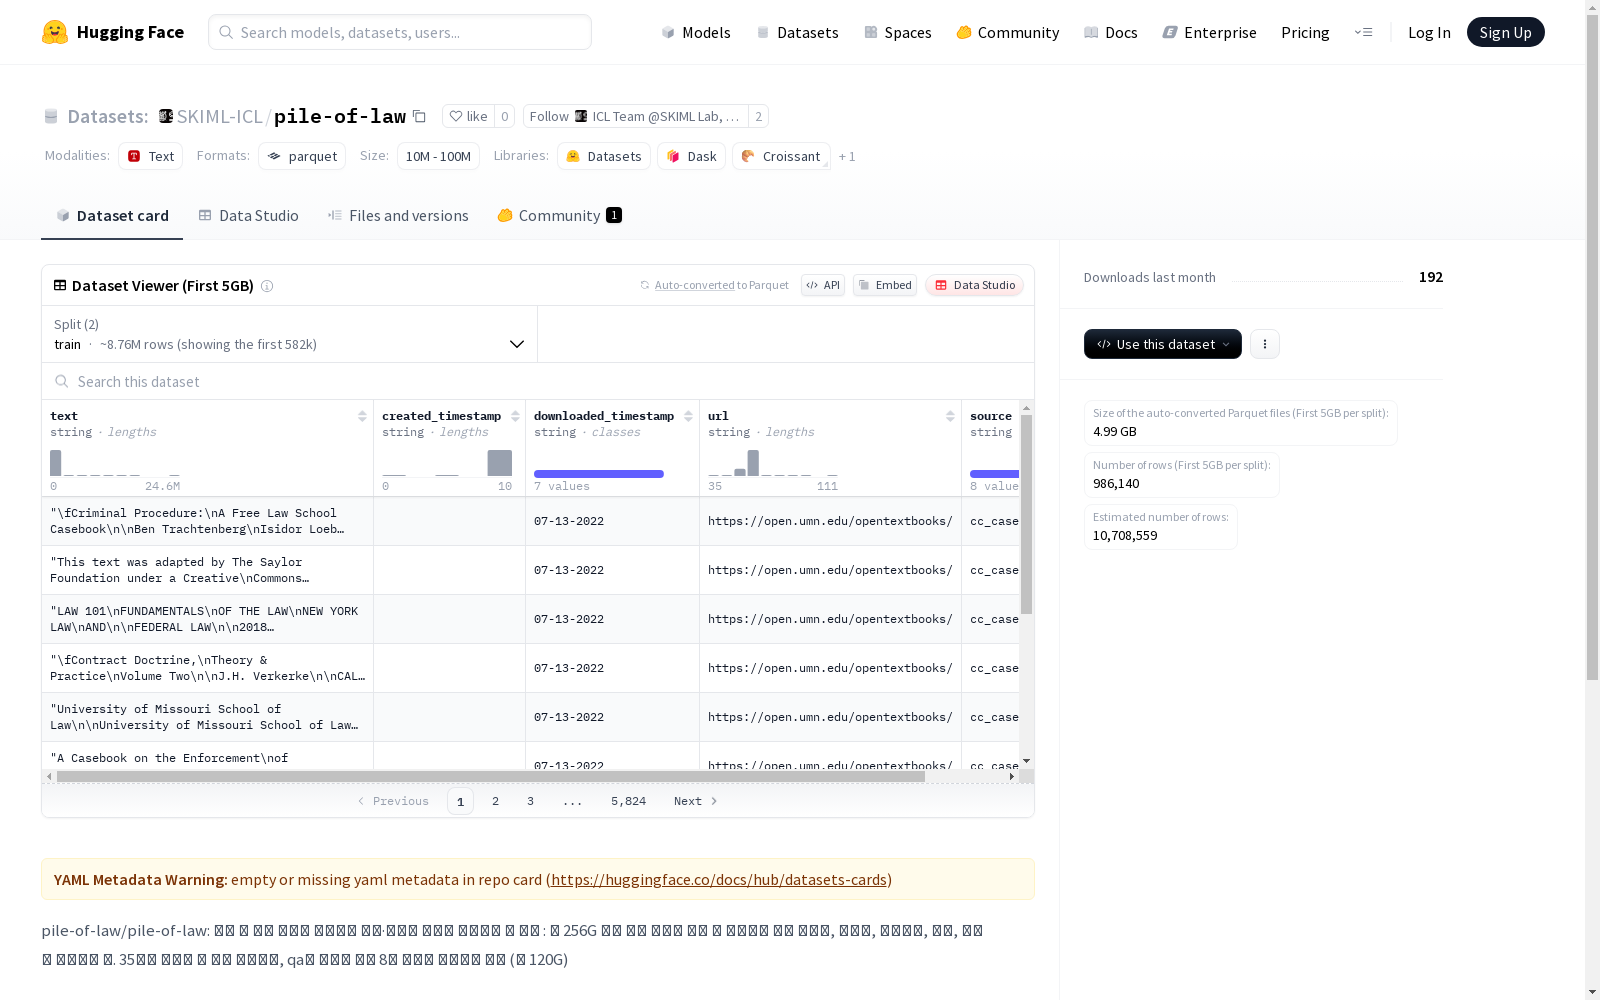Select the Croissant library tag

tap(781, 156)
